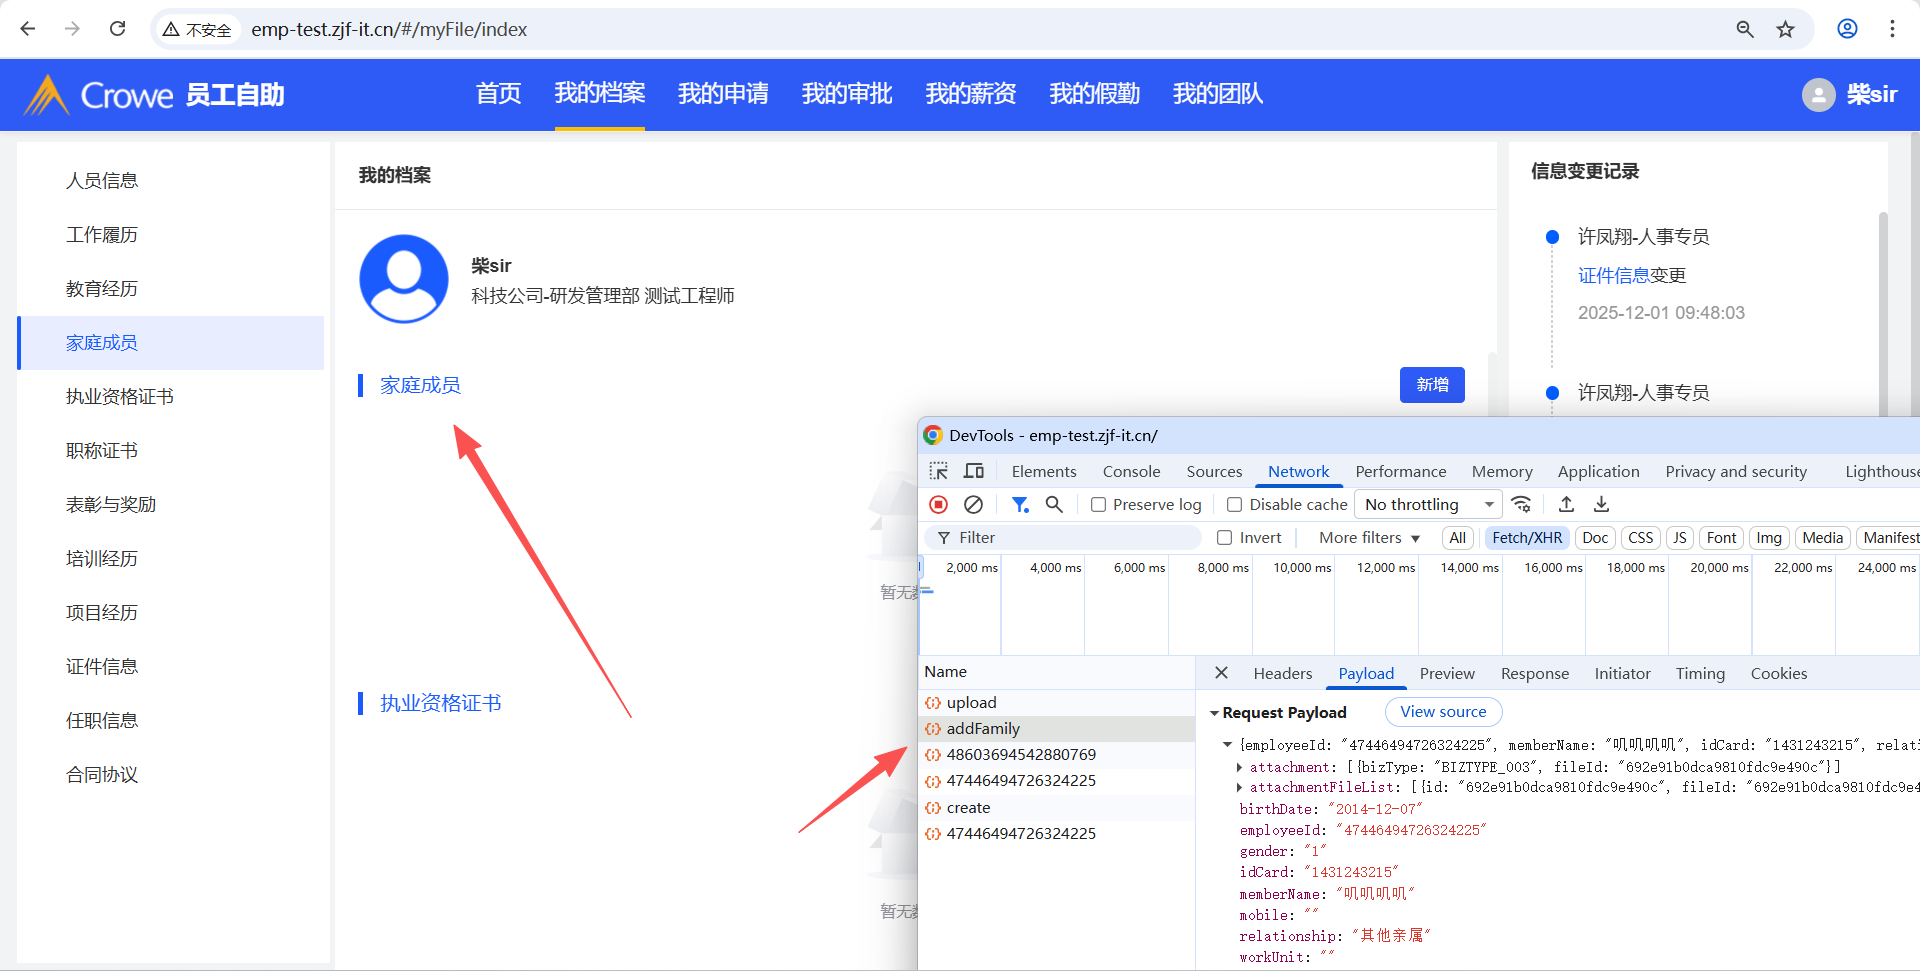This screenshot has height=971, width=1920.
Task: Click the View source button
Action: [1442, 712]
